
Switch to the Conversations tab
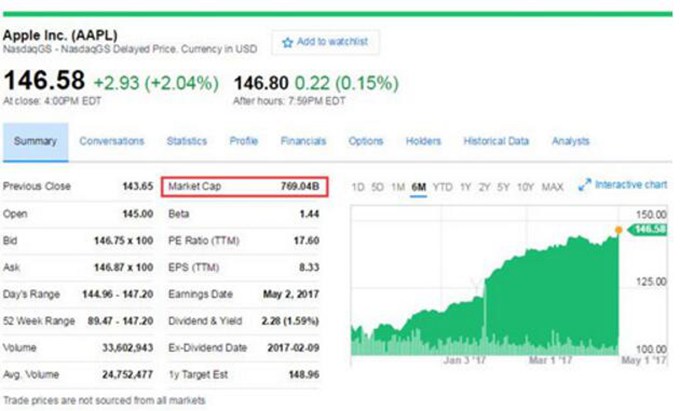pos(112,141)
